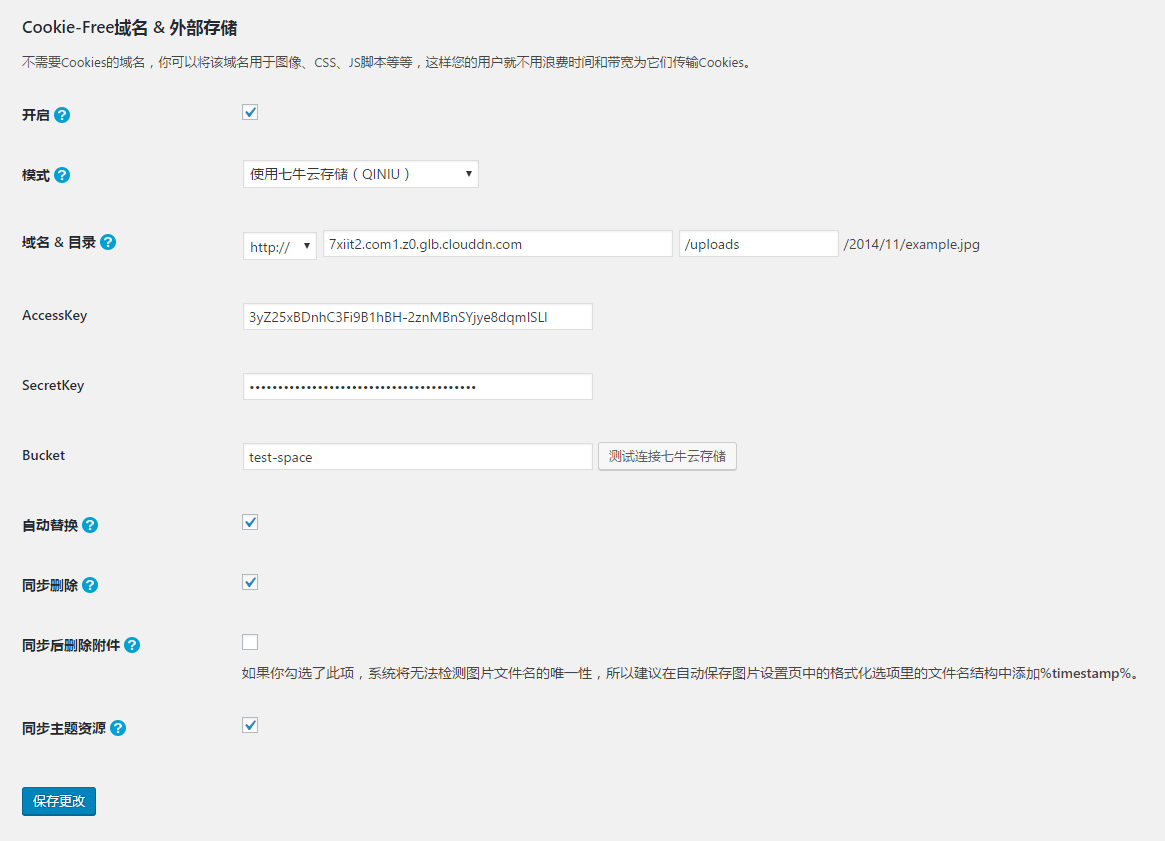The height and width of the screenshot is (841, 1165).
Task: Click the AccessKey label
Action: pyautogui.click(x=54, y=315)
